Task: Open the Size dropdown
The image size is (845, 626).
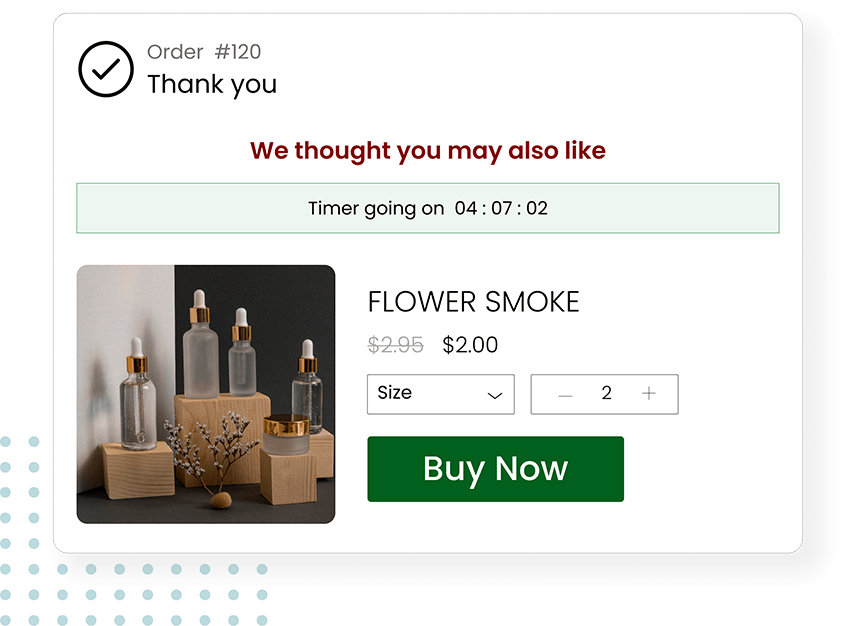Action: tap(441, 394)
